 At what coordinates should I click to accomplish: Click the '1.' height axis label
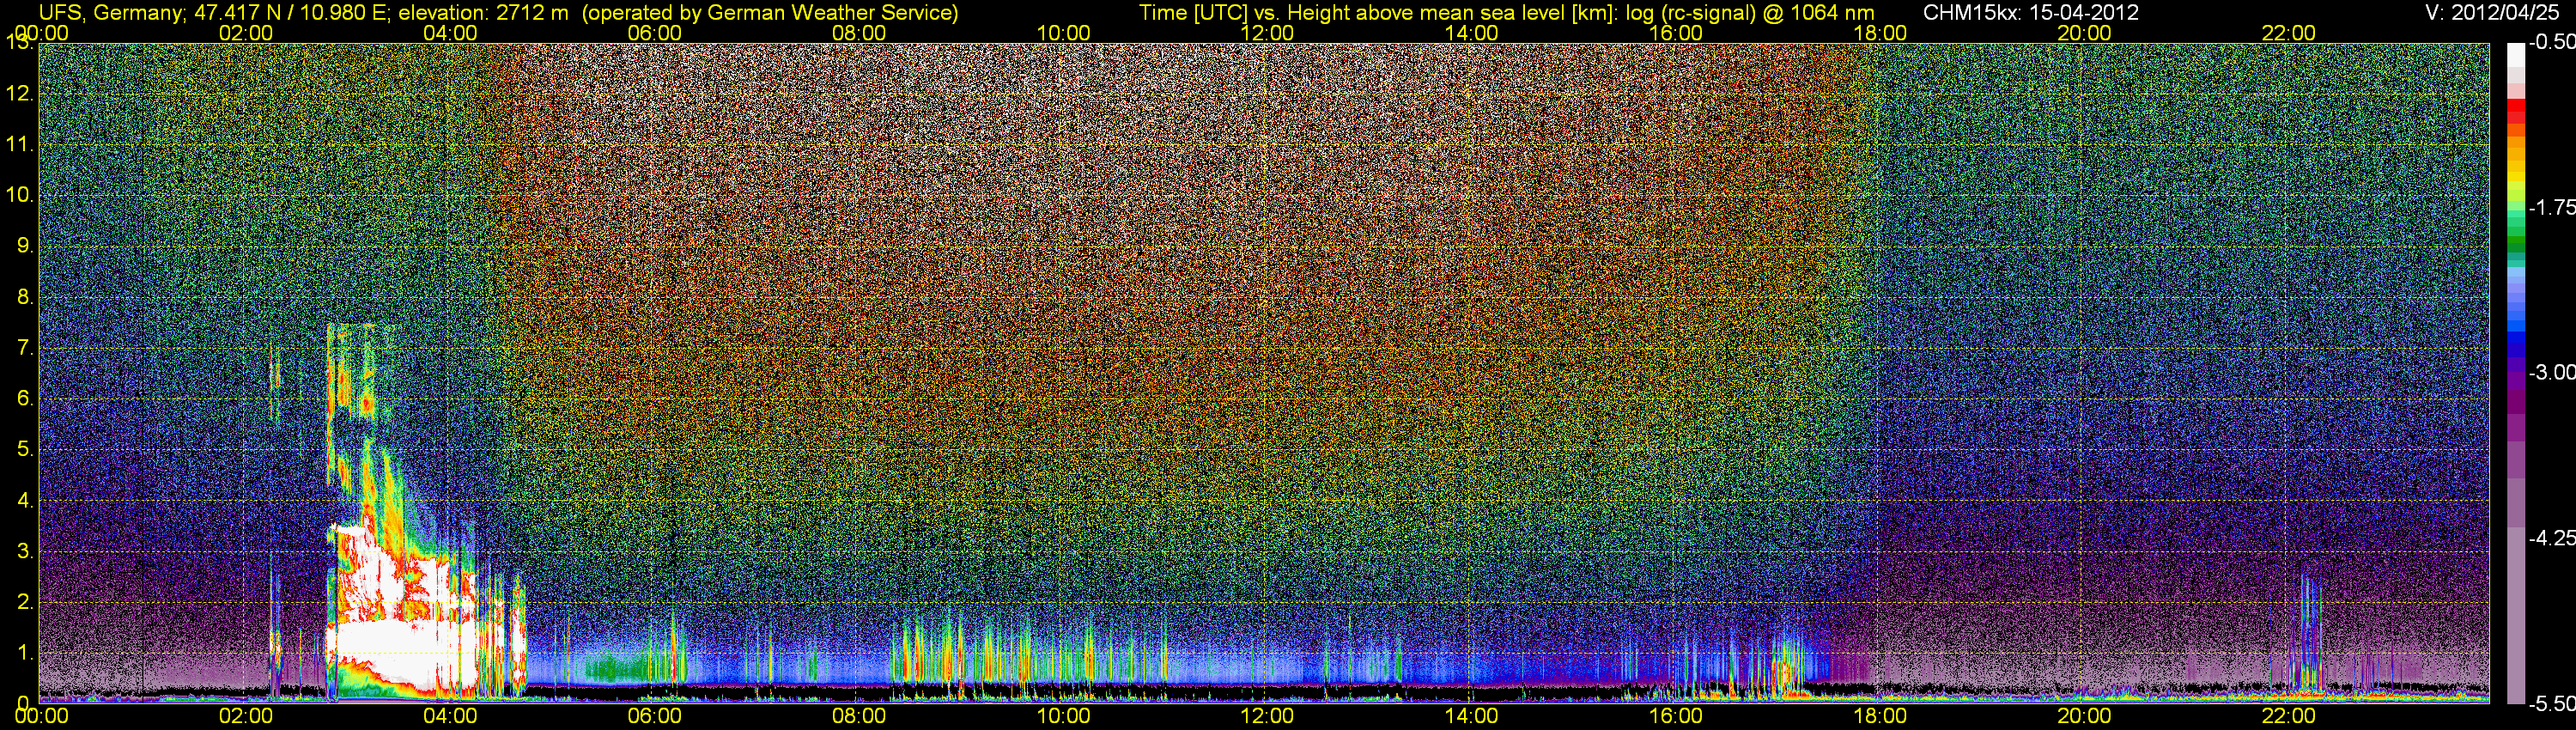(x=26, y=653)
